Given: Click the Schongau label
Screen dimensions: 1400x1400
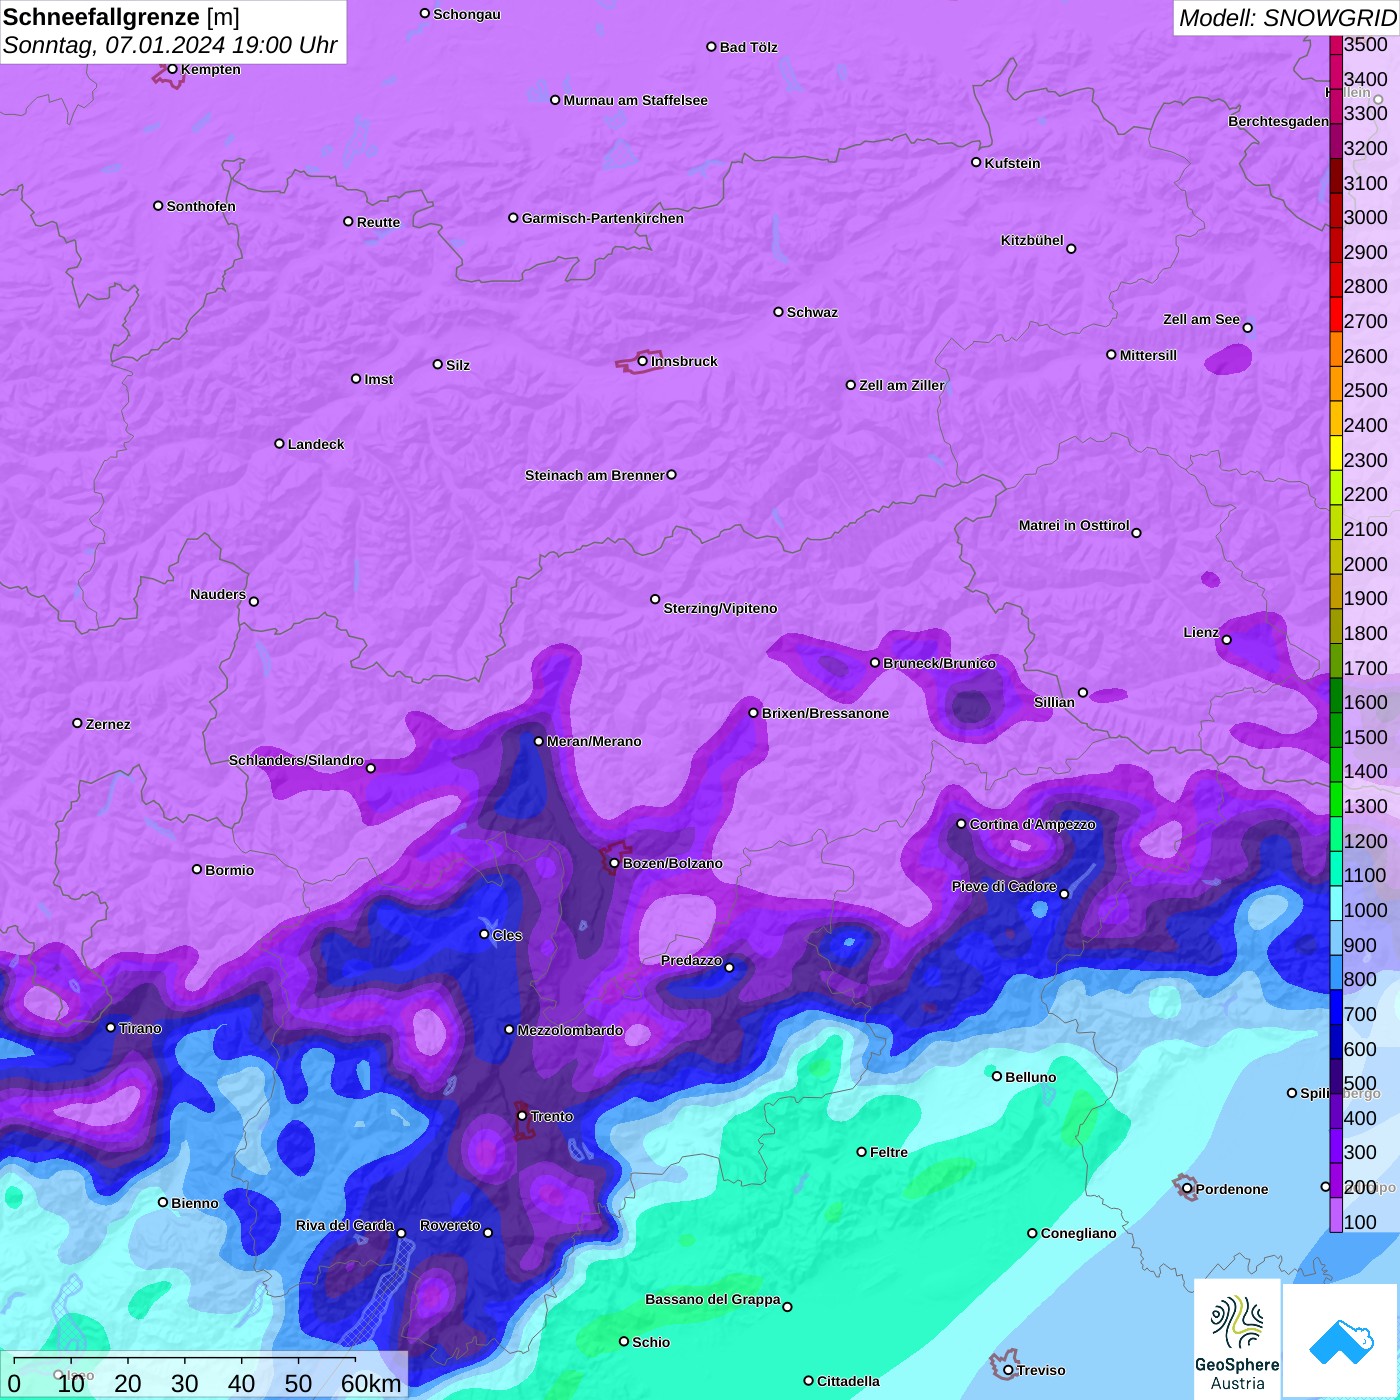Looking at the screenshot, I should tap(467, 14).
